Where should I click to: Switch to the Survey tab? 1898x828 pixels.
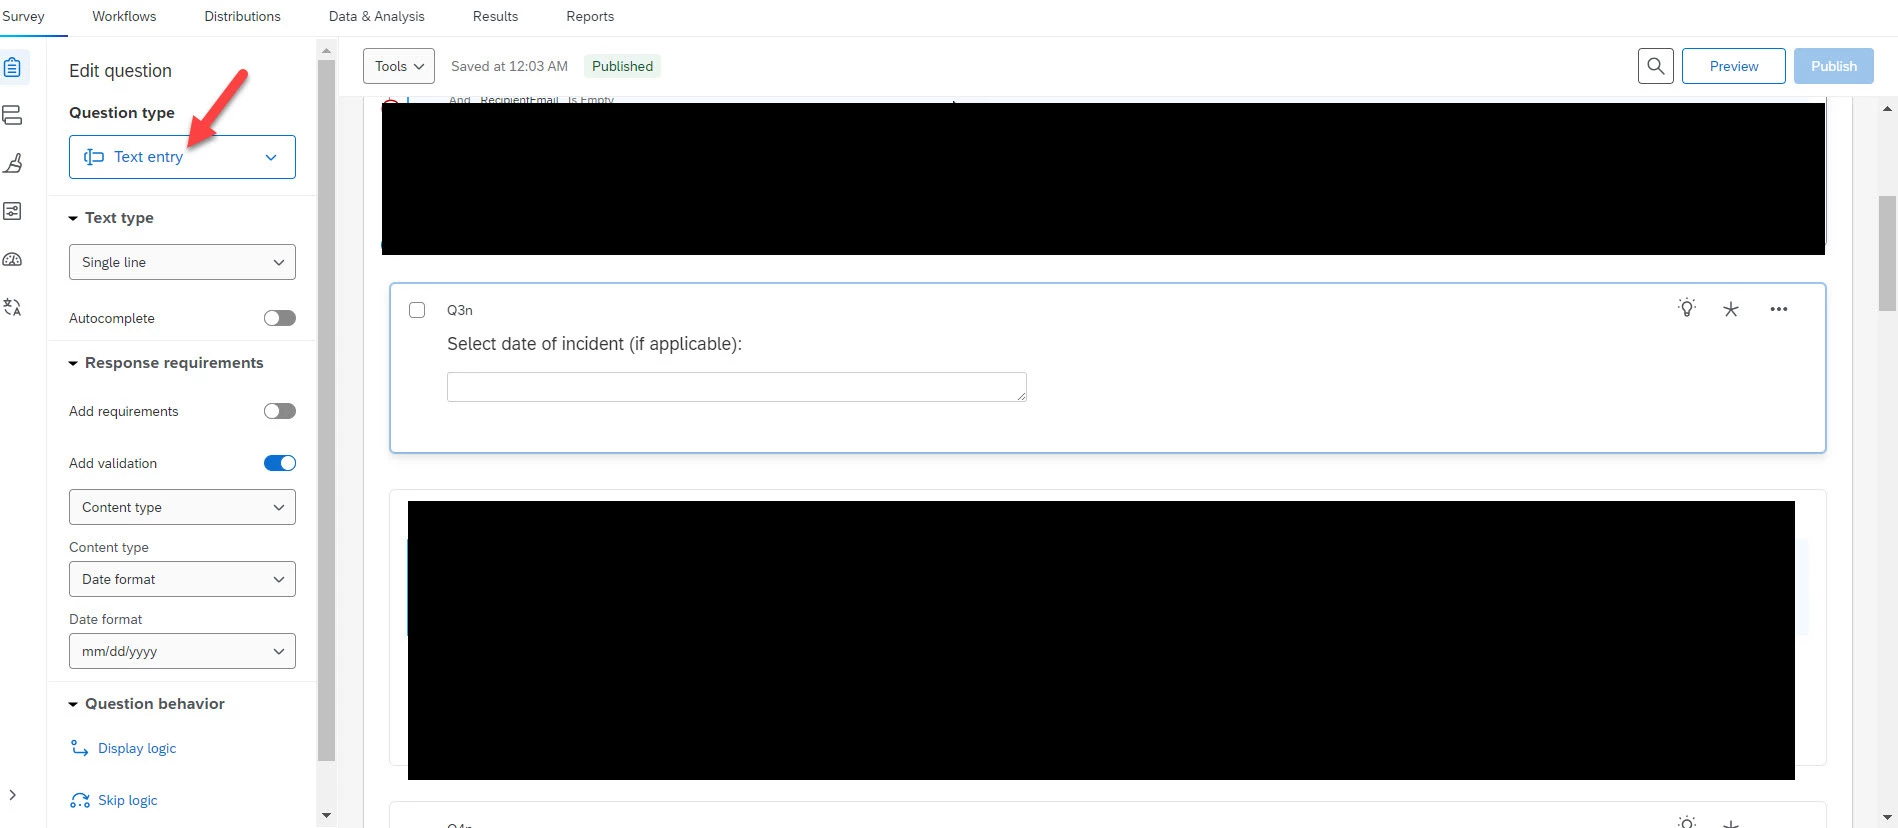coord(23,16)
